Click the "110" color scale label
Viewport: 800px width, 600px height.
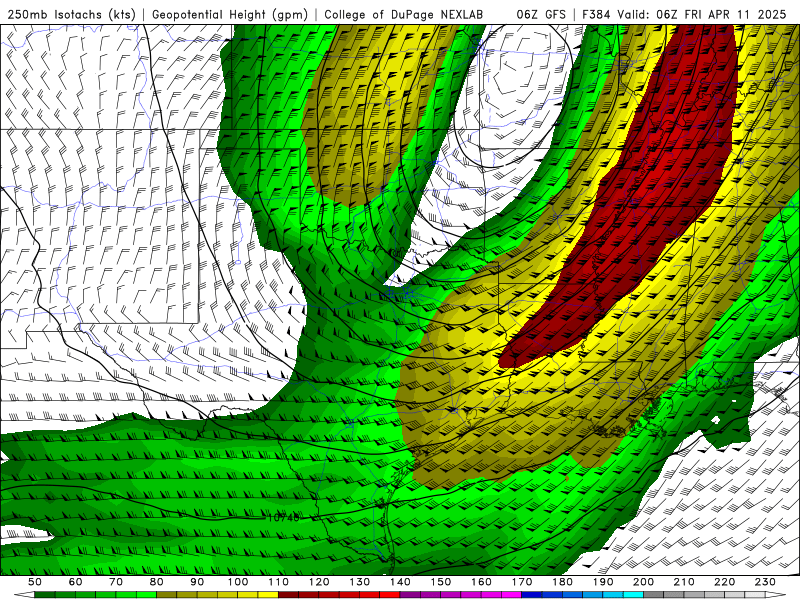tap(279, 582)
